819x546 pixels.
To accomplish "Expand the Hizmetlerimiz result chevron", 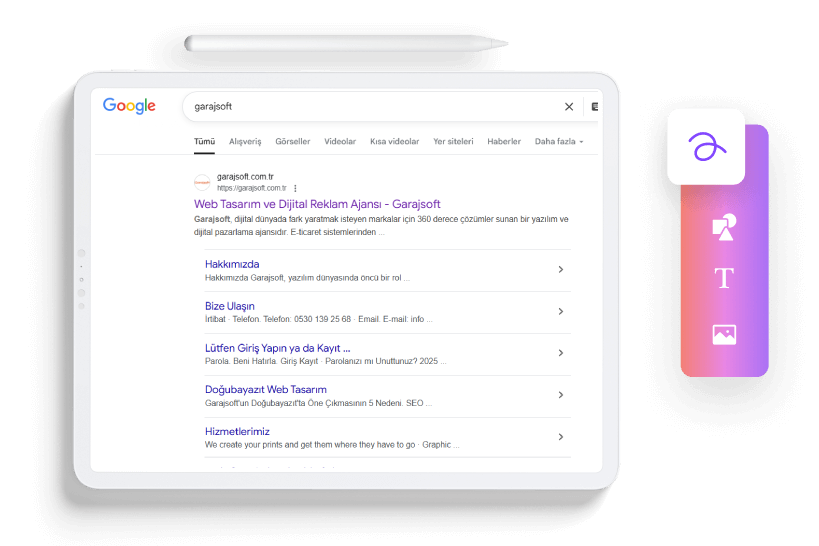I will [560, 437].
